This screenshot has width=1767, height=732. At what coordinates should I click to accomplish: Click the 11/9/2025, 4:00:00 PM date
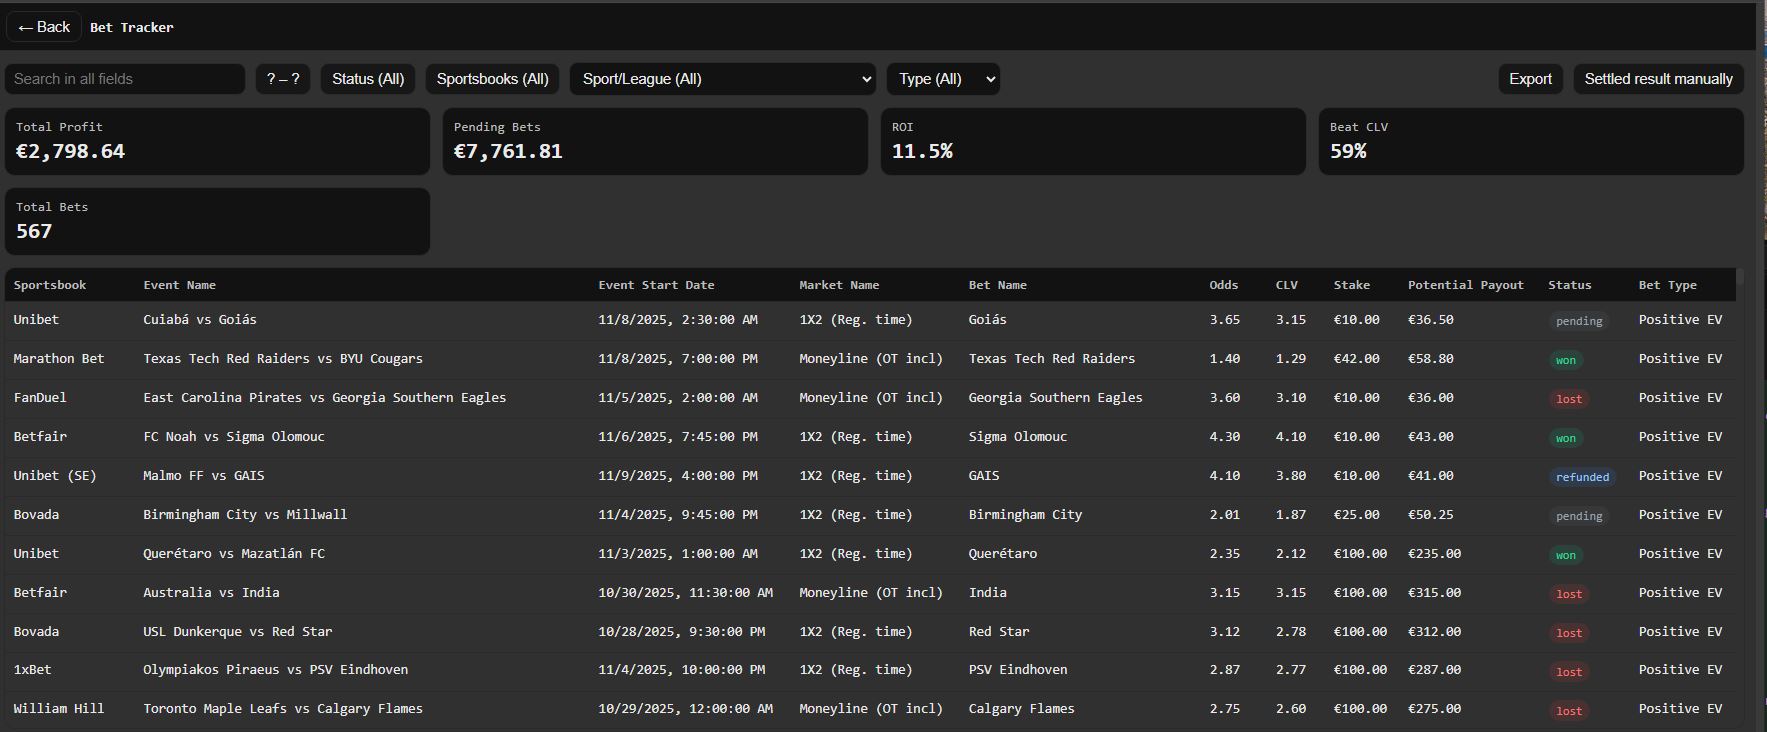pos(677,476)
